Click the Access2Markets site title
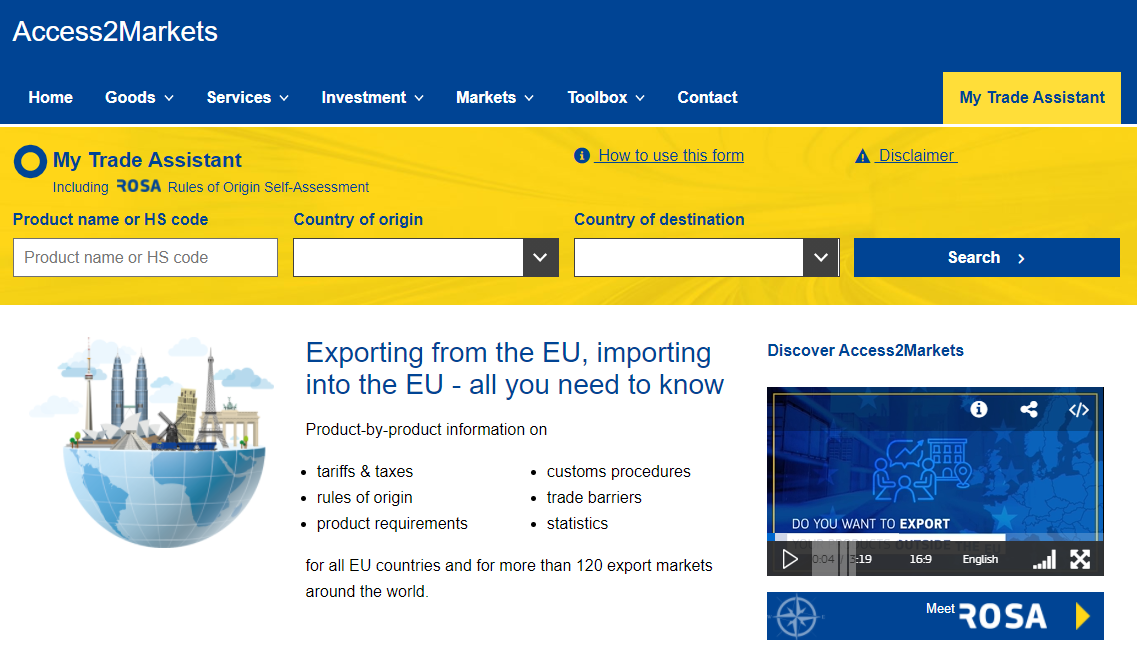1137x670 pixels. tap(115, 32)
